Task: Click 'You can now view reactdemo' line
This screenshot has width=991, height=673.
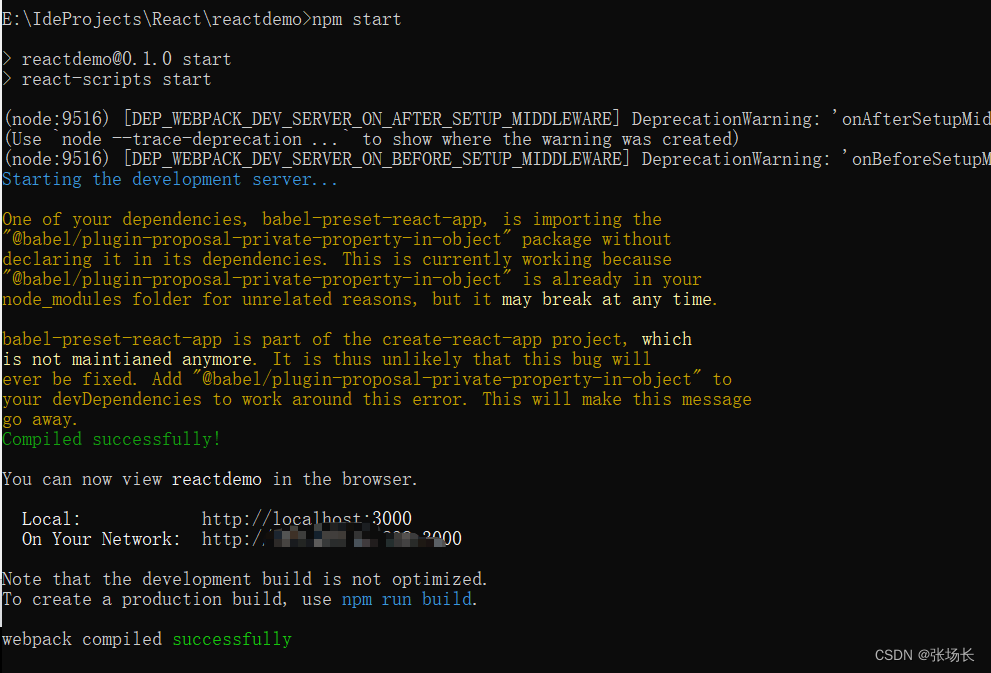Action: (210, 479)
